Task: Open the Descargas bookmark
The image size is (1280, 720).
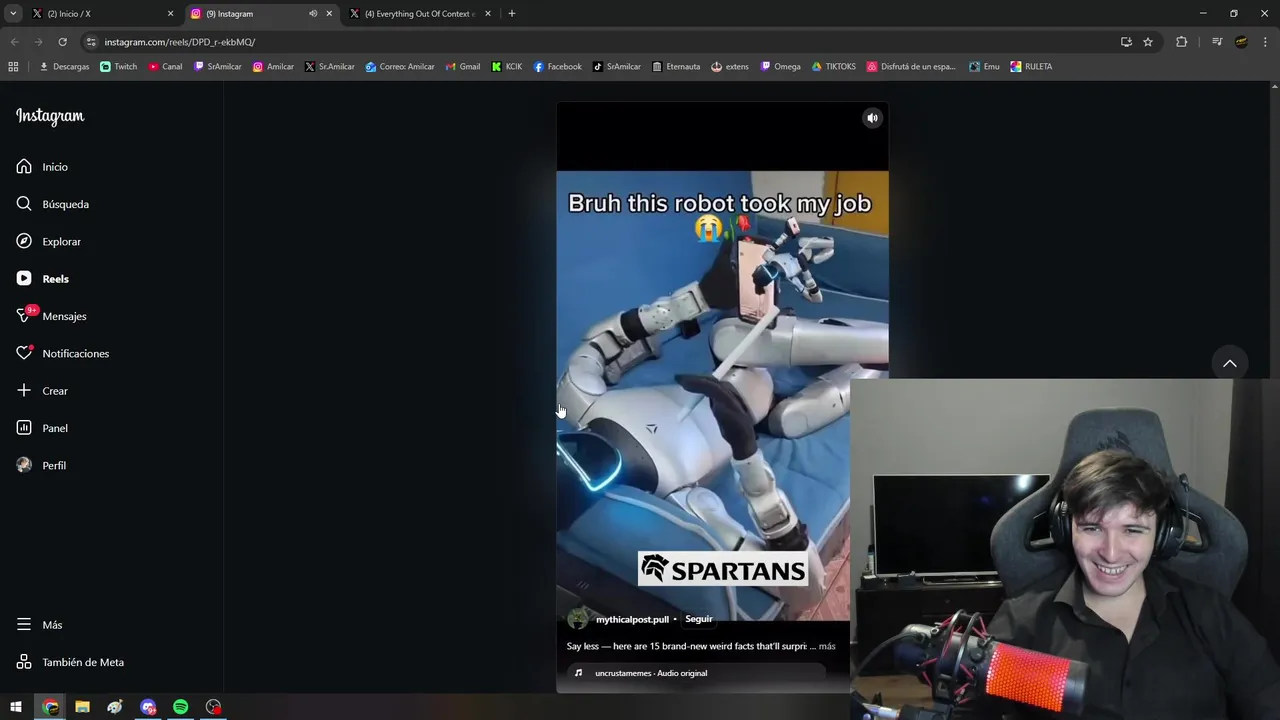Action: [x=64, y=67]
